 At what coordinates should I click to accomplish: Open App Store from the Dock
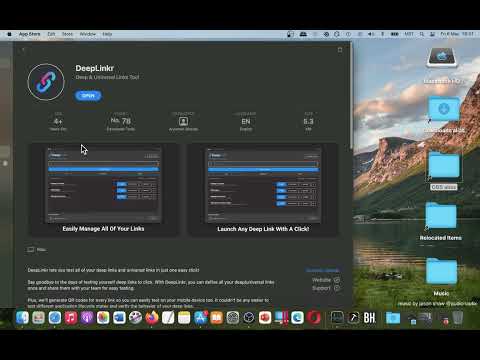point(200,318)
